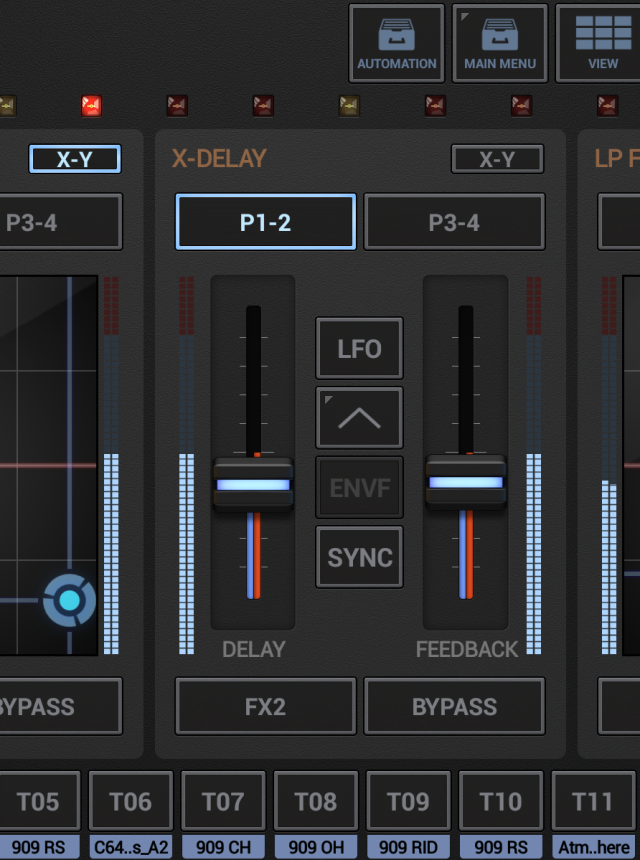Select track T11

(x=593, y=801)
